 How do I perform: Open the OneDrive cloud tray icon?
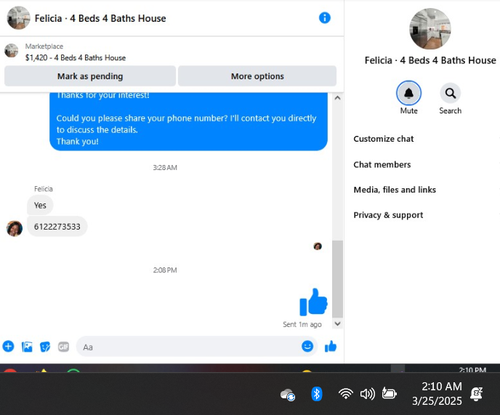click(x=287, y=394)
